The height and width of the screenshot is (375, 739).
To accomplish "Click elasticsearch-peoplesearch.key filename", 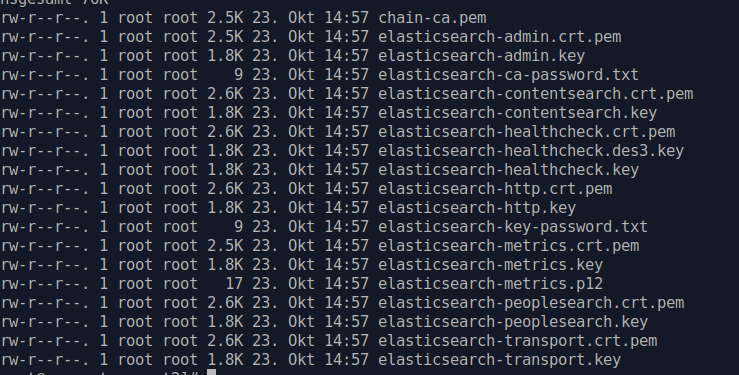I will point(513,322).
